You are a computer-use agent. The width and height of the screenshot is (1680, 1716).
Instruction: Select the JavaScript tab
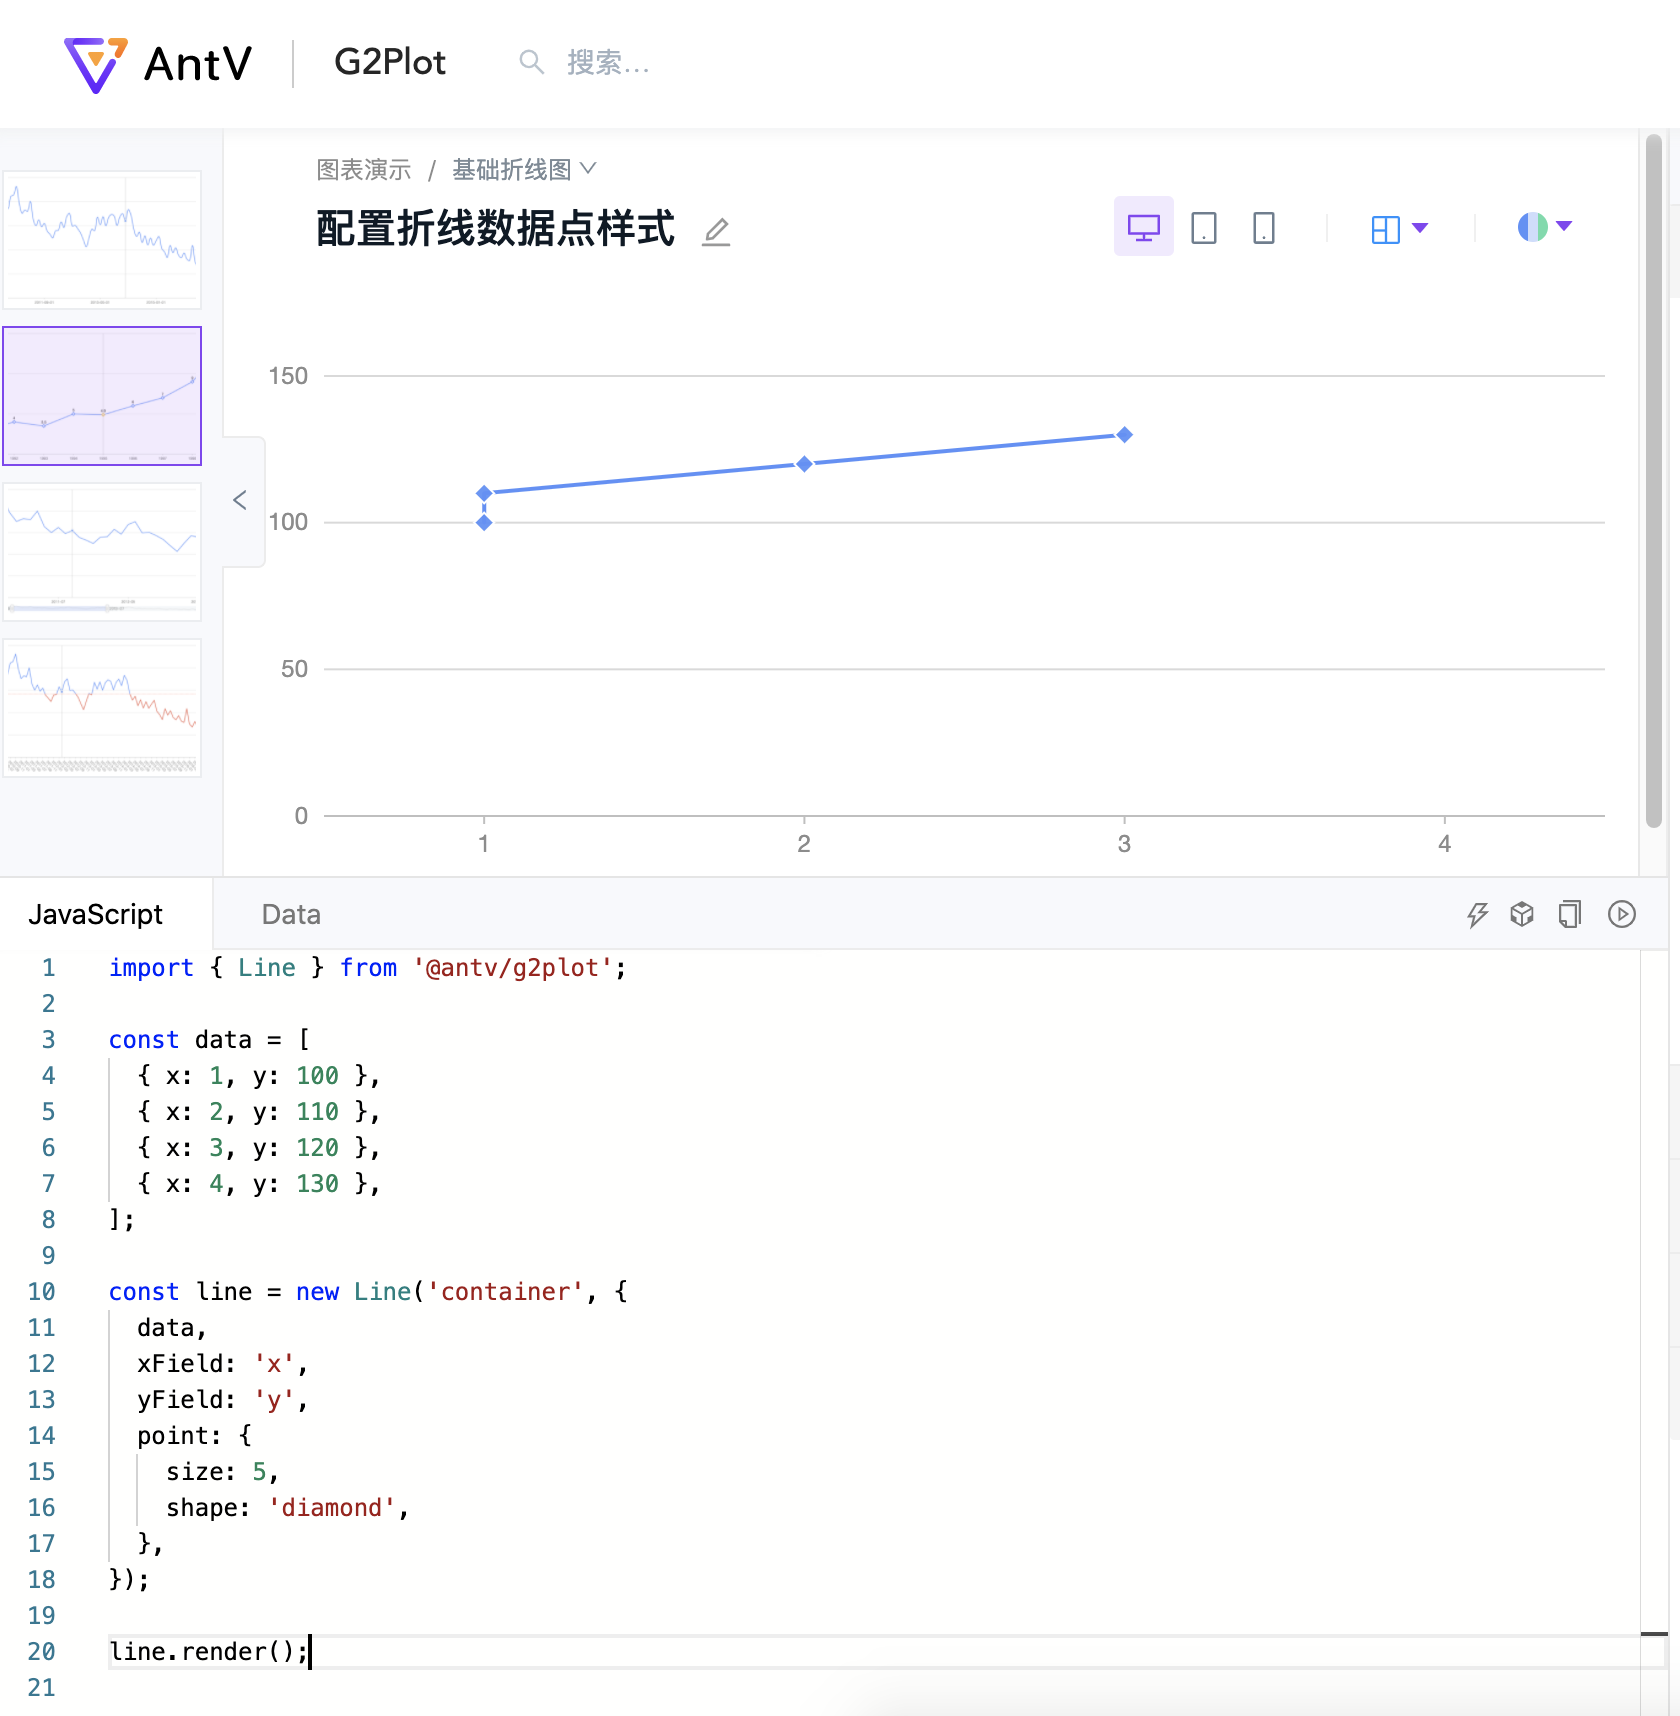pos(97,913)
